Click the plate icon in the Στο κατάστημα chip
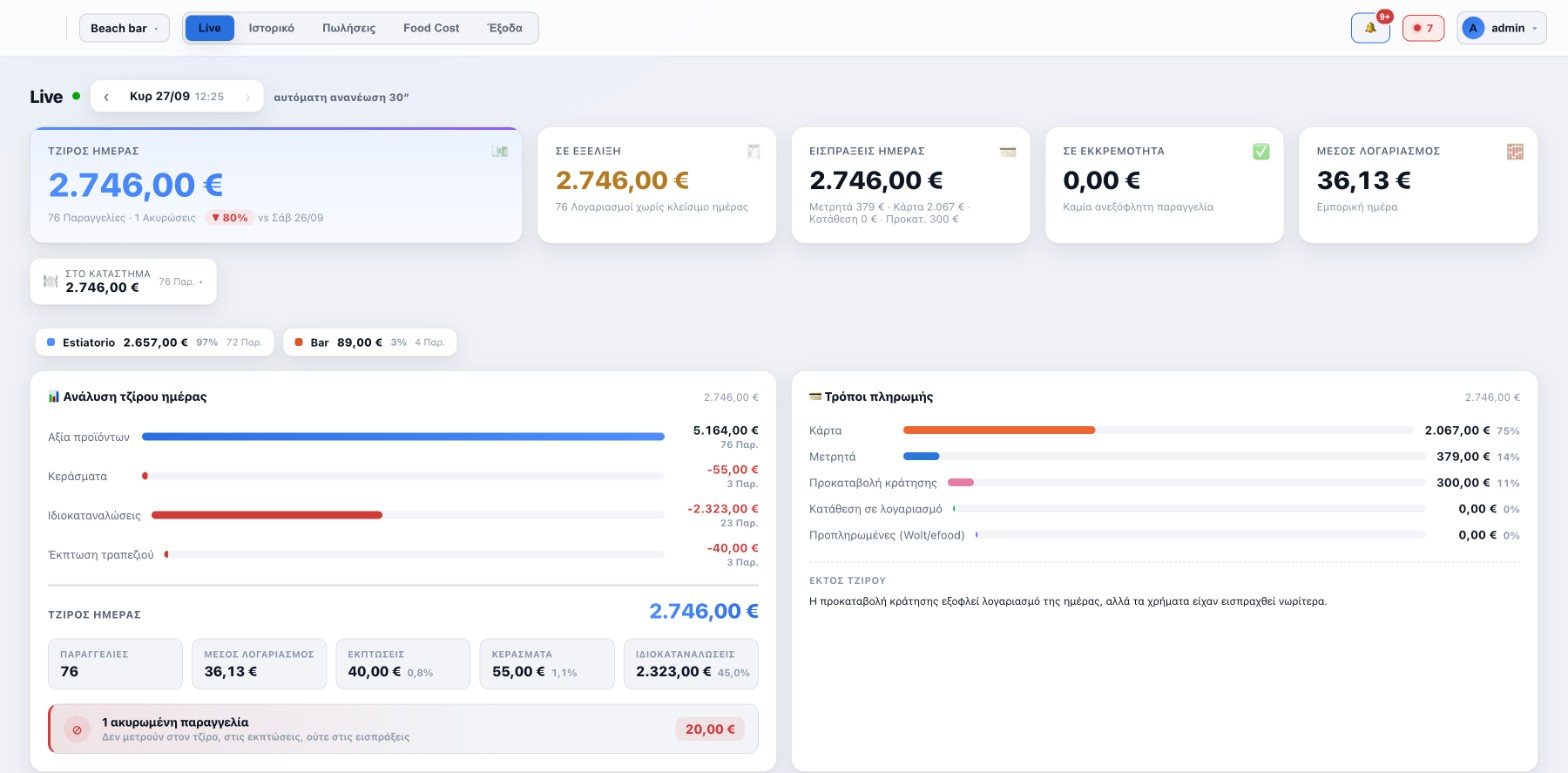 pos(50,281)
